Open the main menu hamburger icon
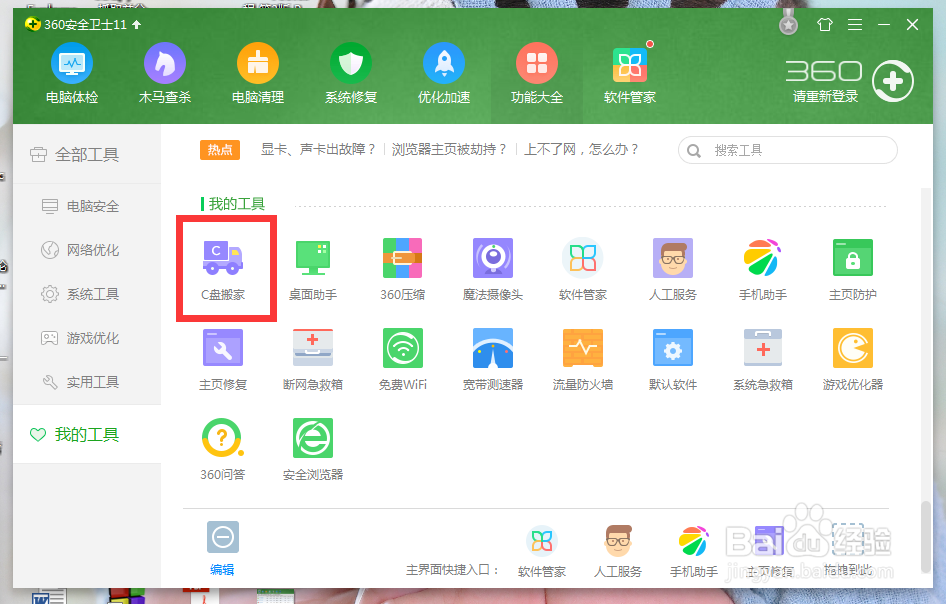The width and height of the screenshot is (946, 604). point(854,25)
